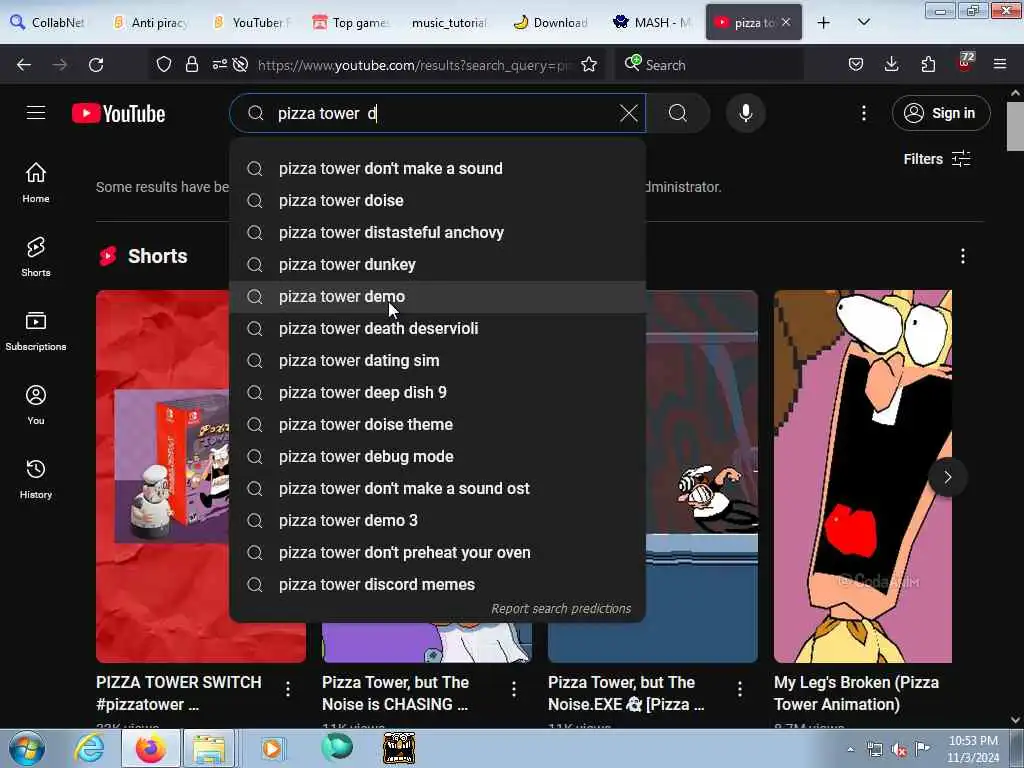The width and height of the screenshot is (1024, 768).
Task: Select the suggestion pizza tower demo
Action: tap(438, 296)
